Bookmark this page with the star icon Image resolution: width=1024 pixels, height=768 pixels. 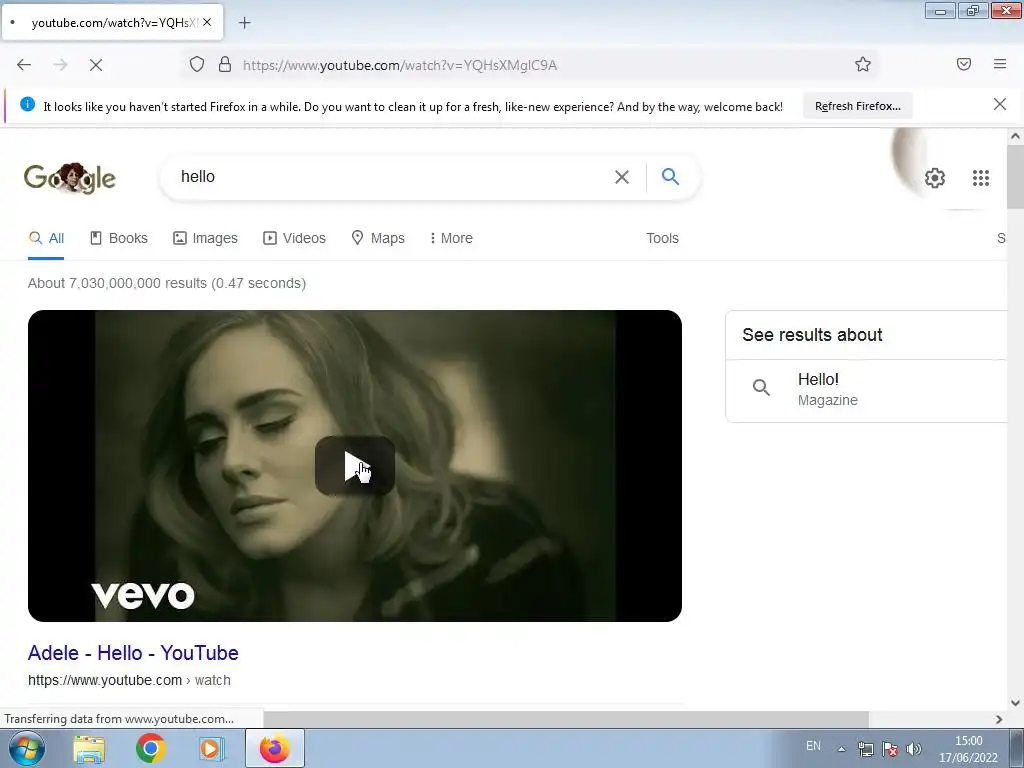click(x=863, y=64)
